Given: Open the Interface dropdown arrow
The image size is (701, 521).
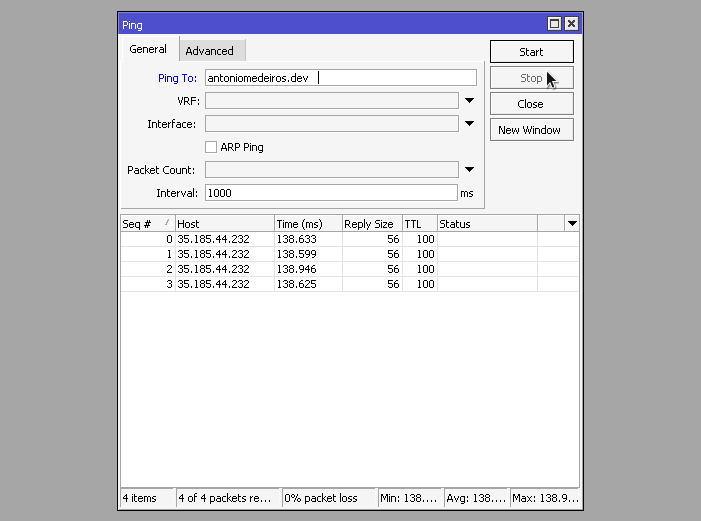Looking at the screenshot, I should point(468,124).
